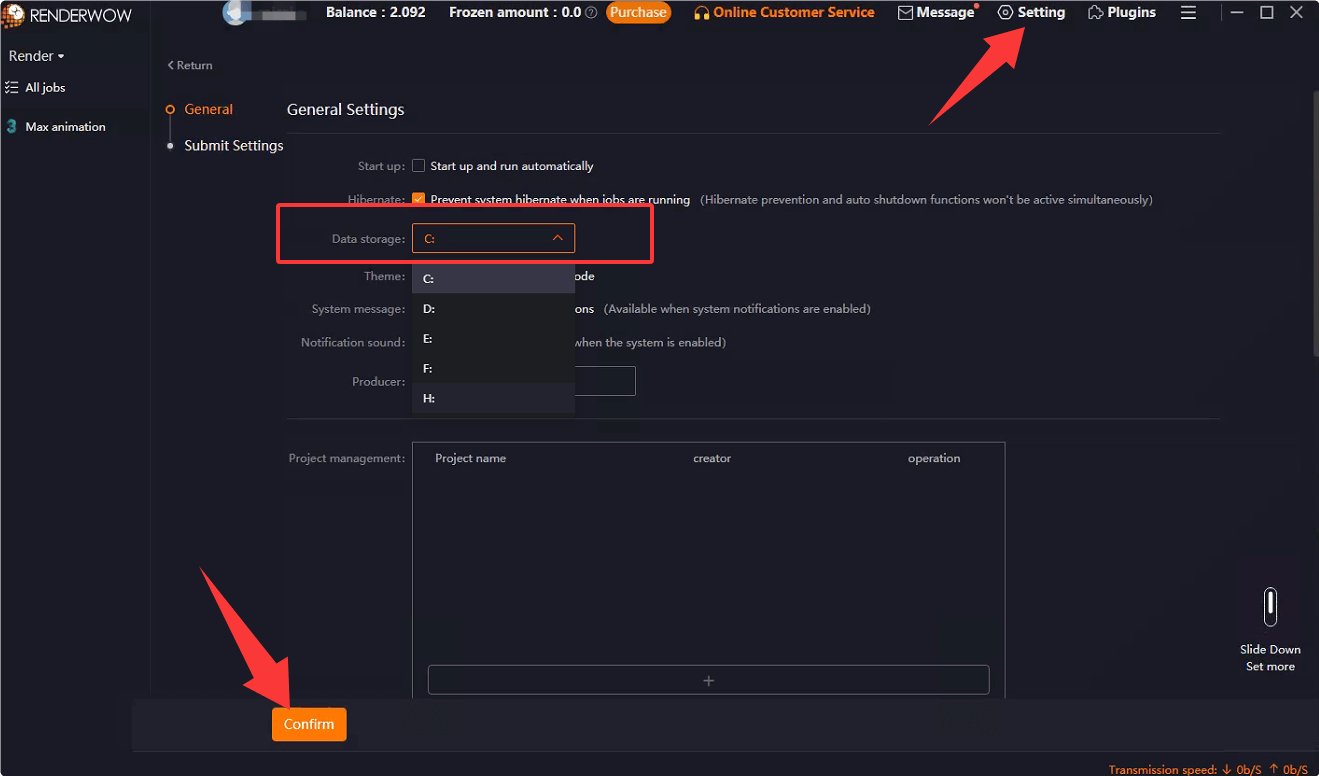Image resolution: width=1319 pixels, height=776 pixels.
Task: Select the General settings section
Action: coord(210,109)
